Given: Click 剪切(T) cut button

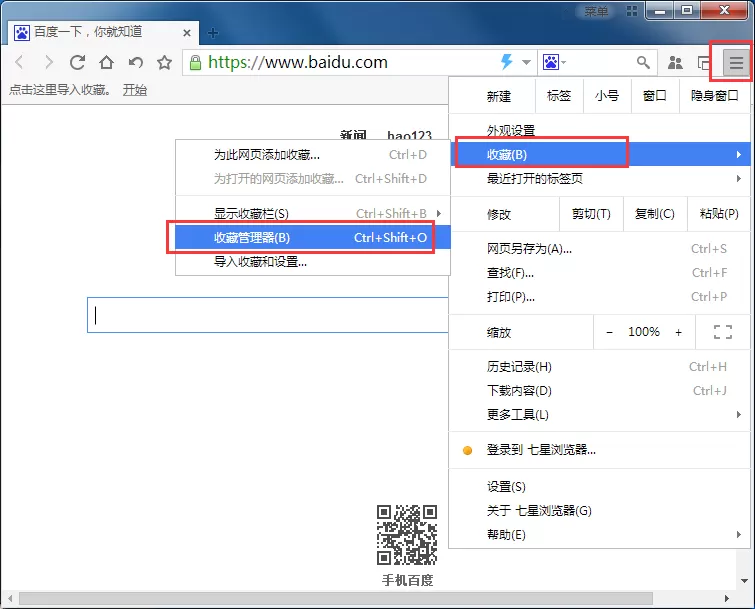Looking at the screenshot, I should (x=591, y=214).
